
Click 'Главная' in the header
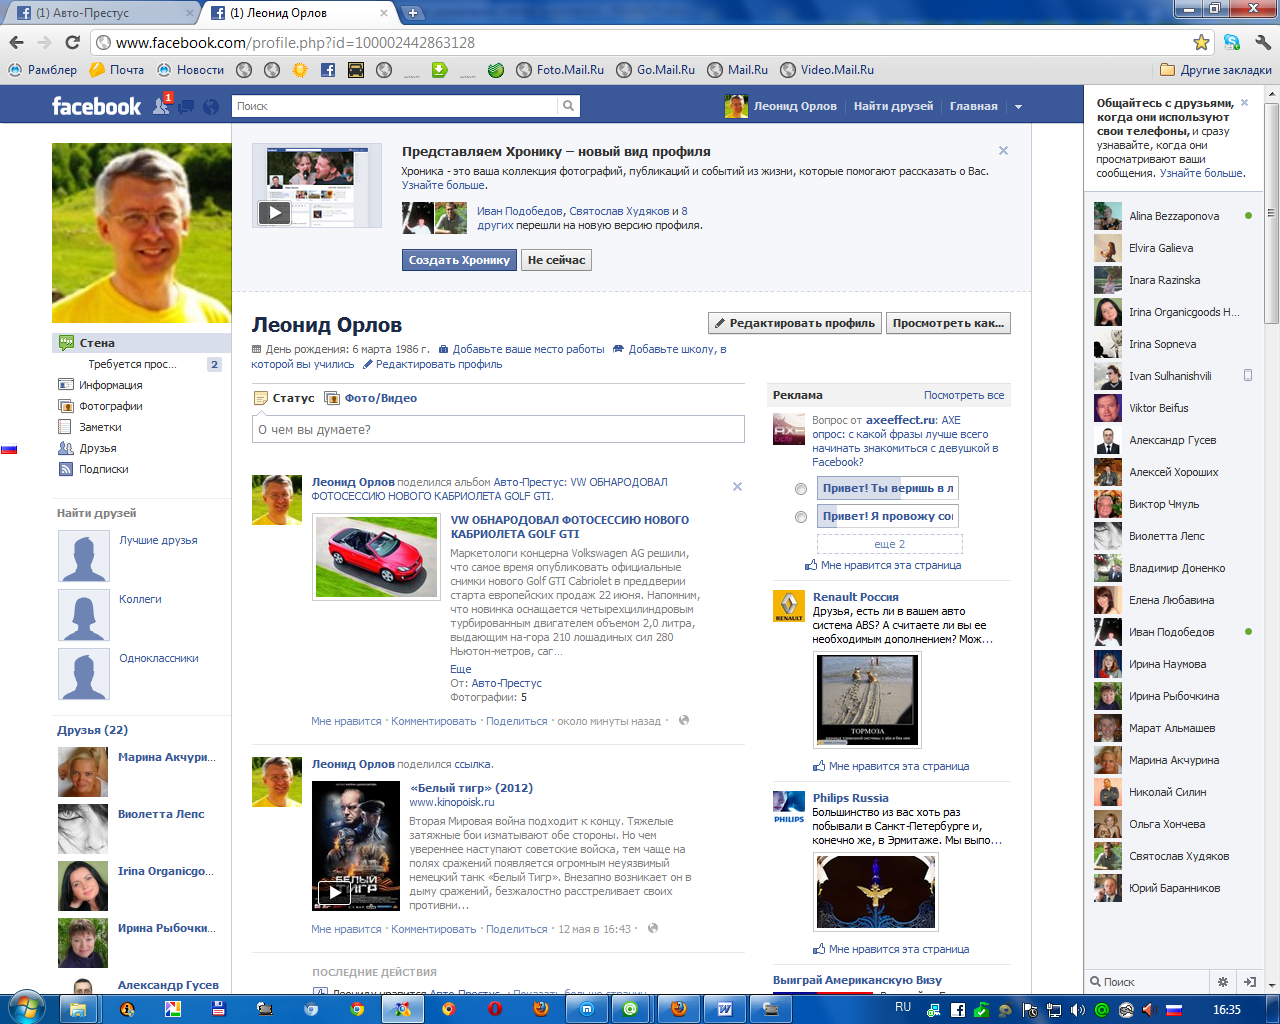[973, 106]
